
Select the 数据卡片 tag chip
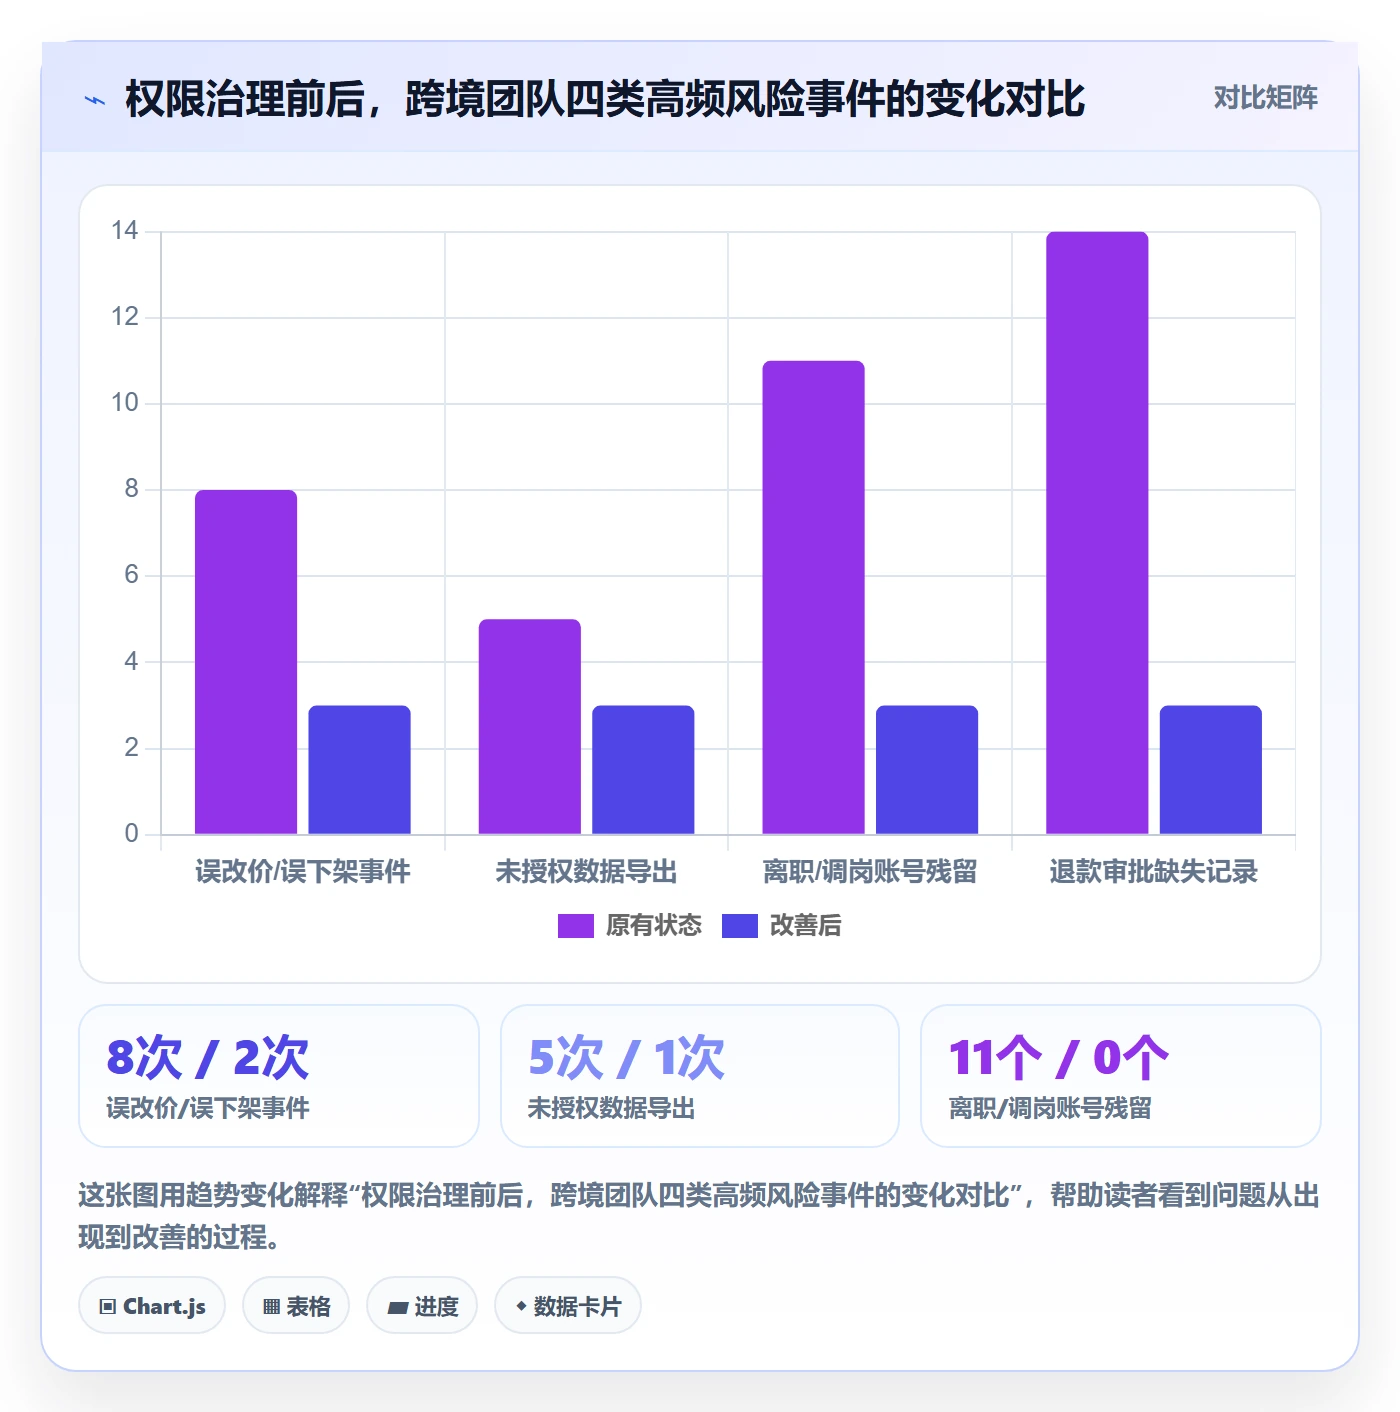pos(568,1306)
